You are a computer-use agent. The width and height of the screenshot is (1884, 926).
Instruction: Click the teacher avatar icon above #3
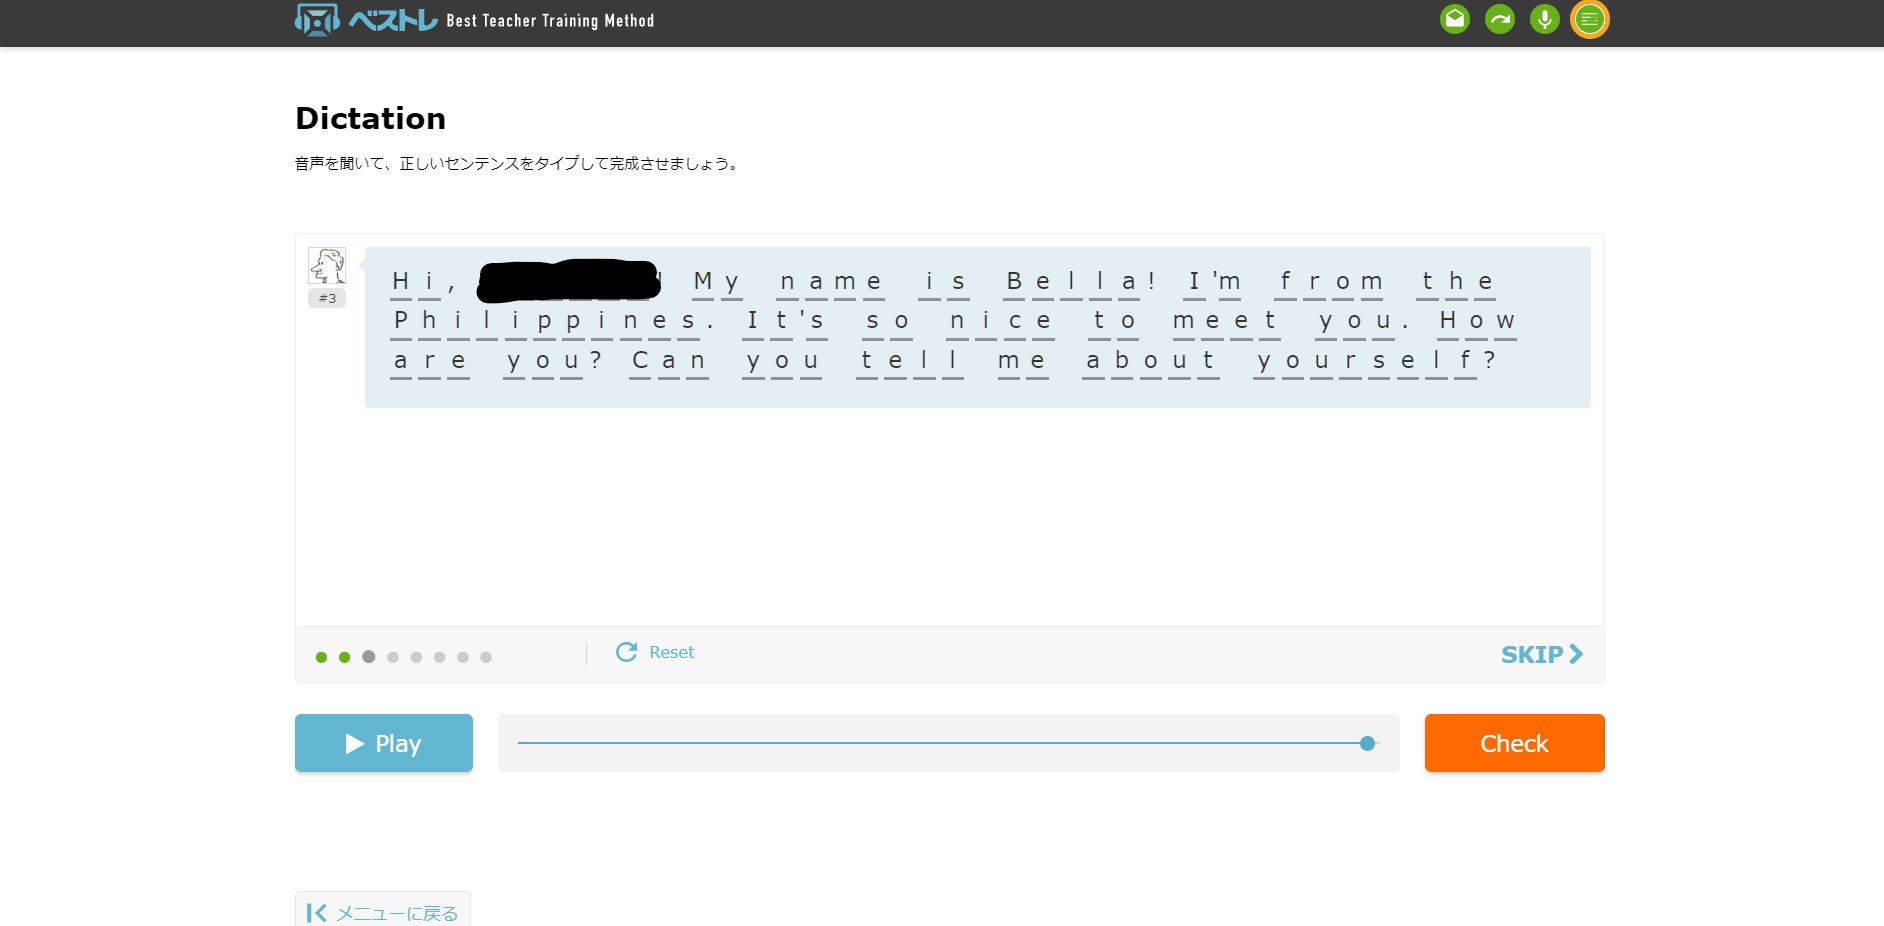[327, 266]
